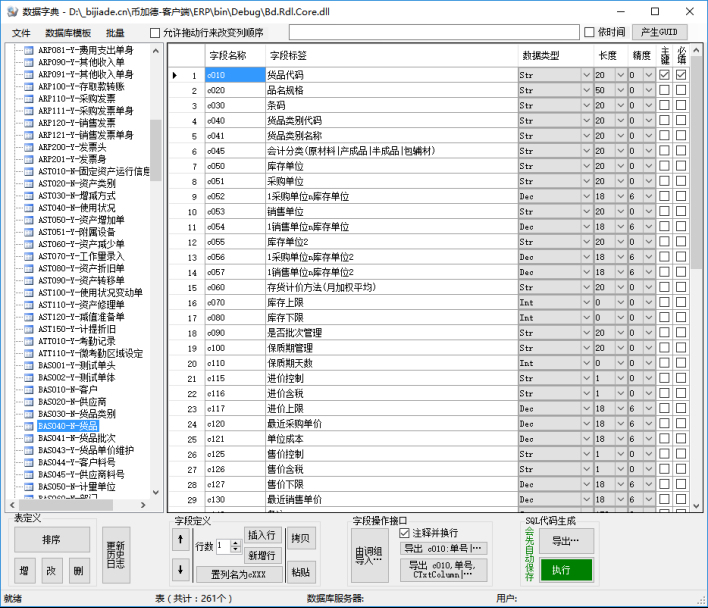Click the move-row-down arrow button
Viewport: 708px width, 608px height.
[x=181, y=570]
